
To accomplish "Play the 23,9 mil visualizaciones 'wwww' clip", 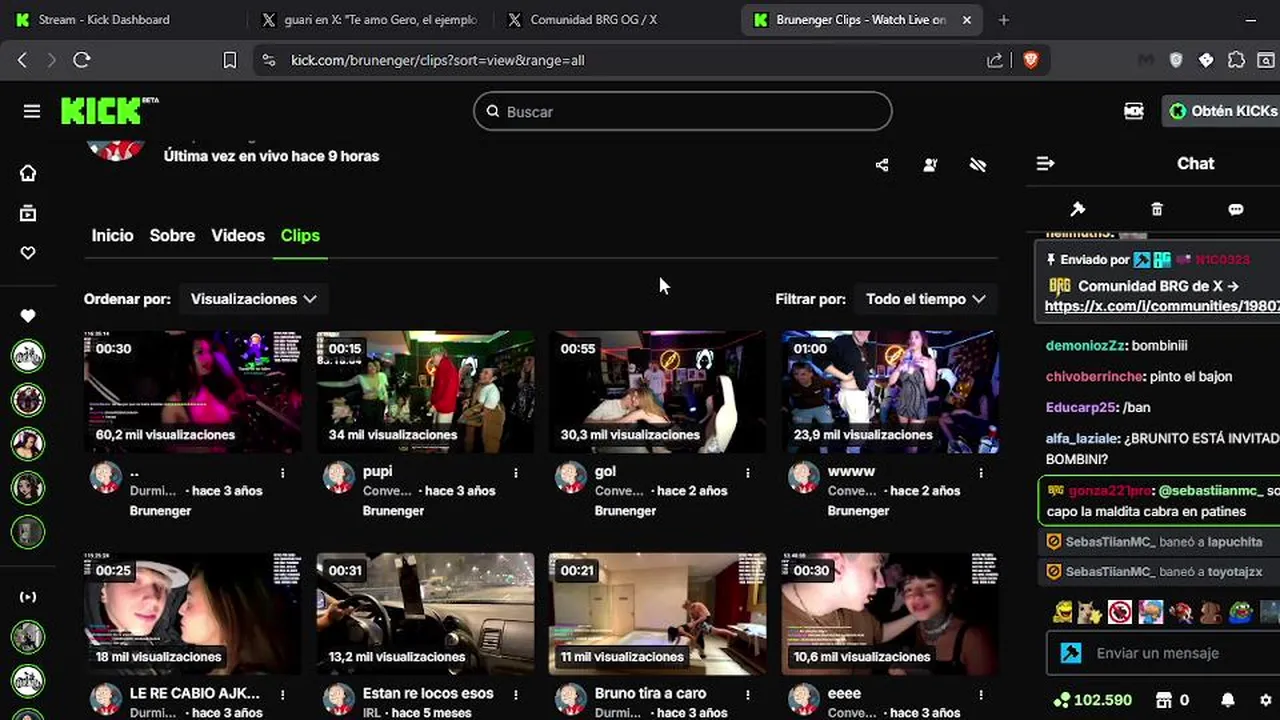I will point(889,392).
